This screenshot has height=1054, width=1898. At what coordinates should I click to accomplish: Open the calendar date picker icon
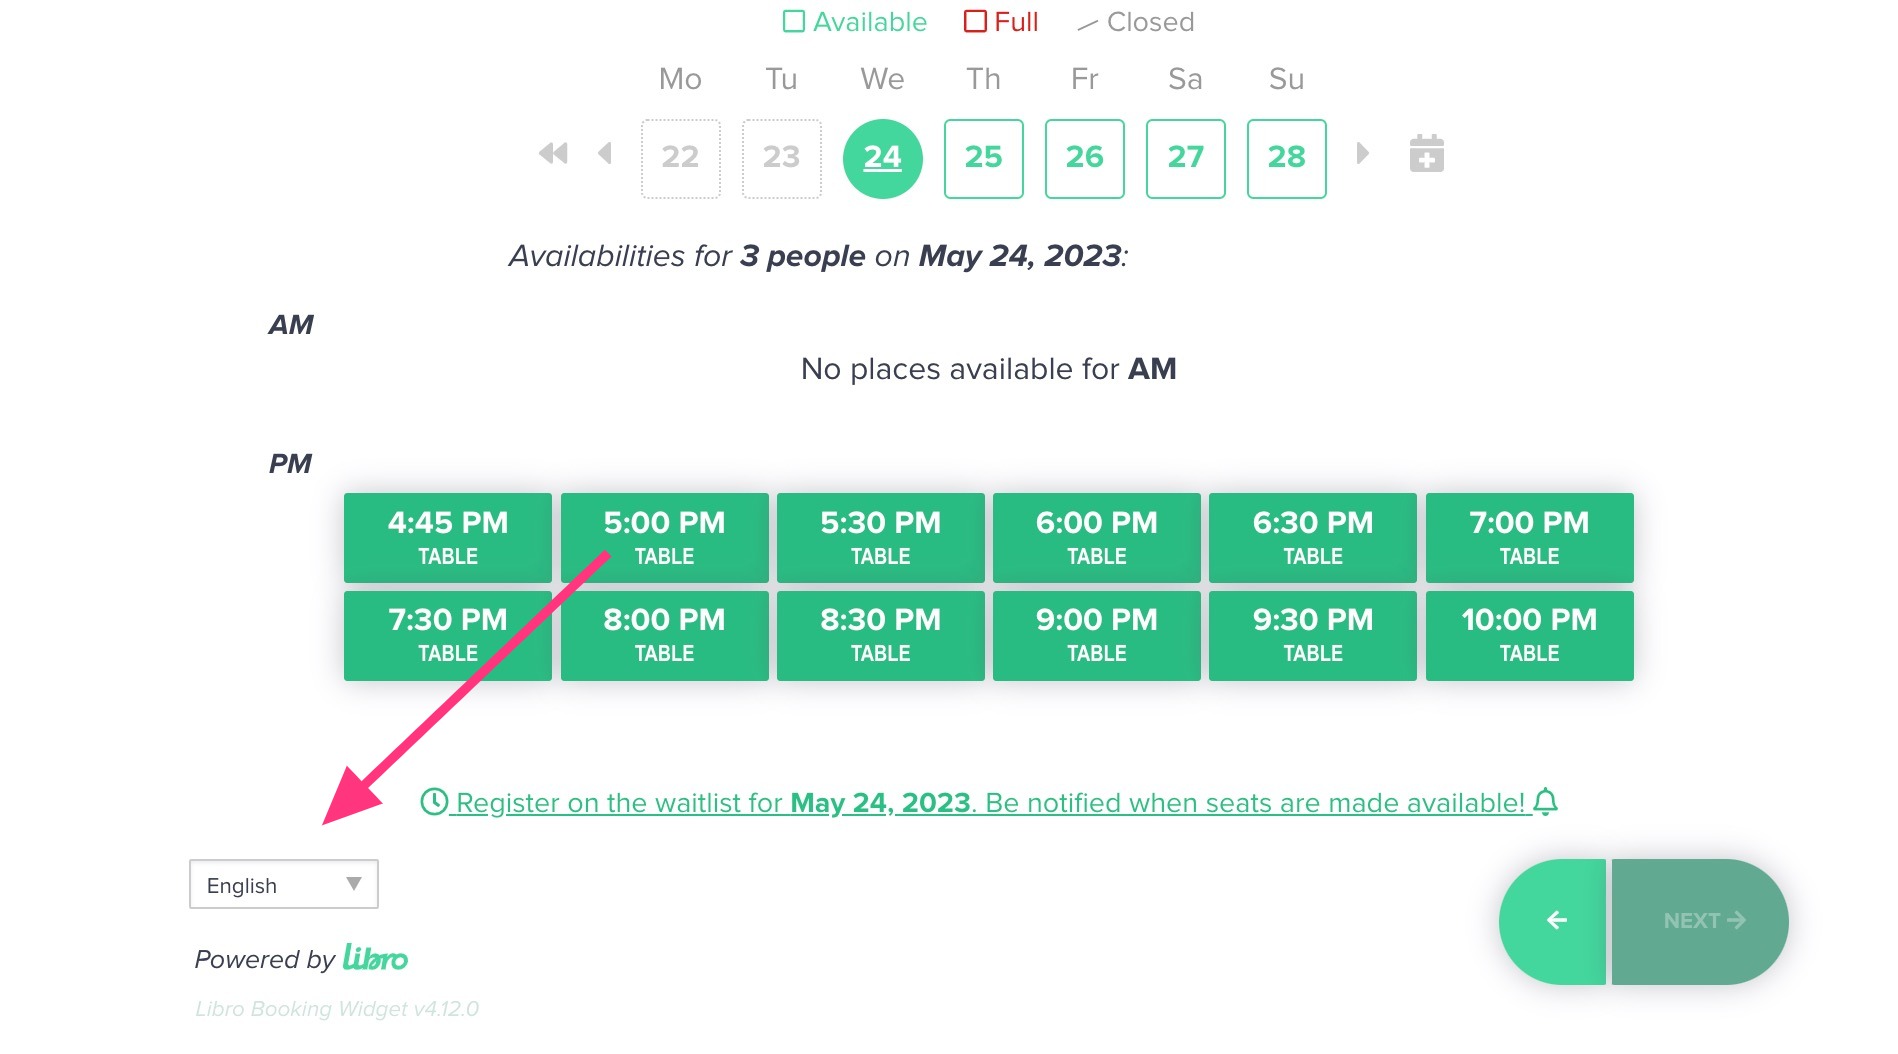1427,154
